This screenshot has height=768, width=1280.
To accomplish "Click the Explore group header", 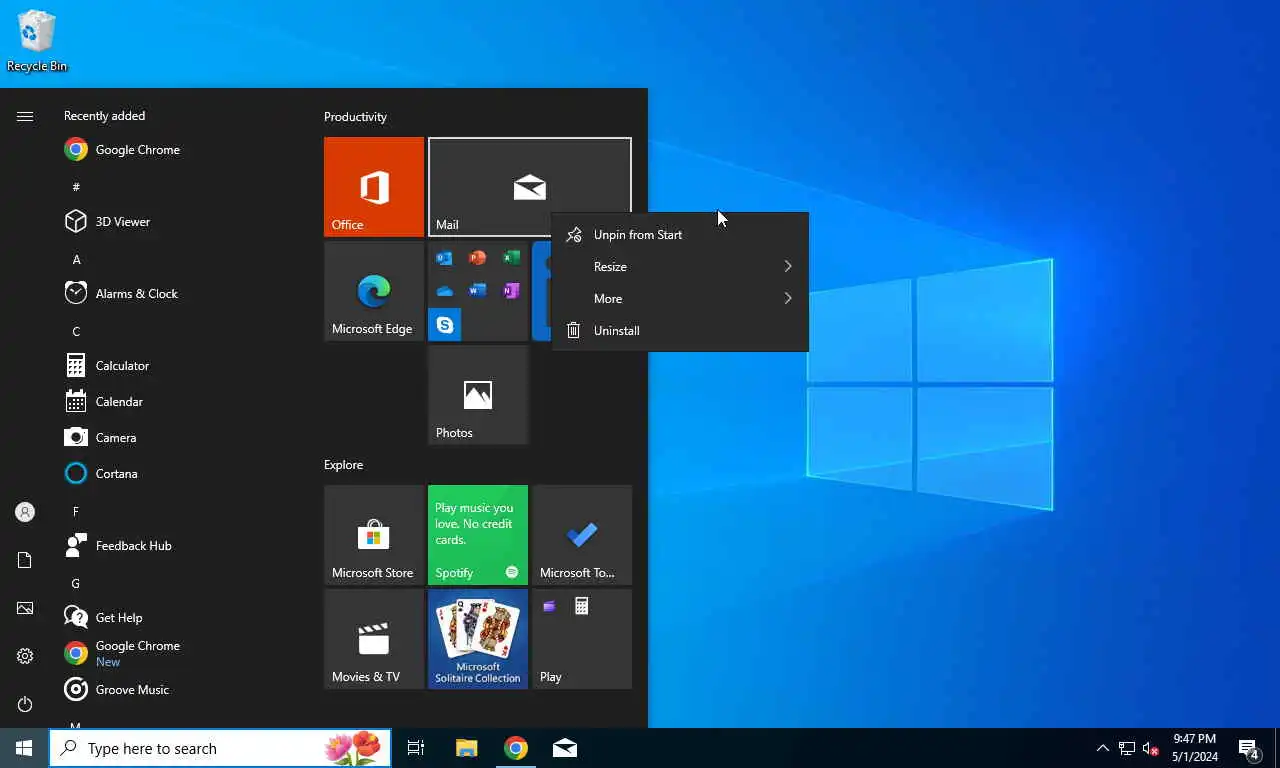I will (x=343, y=465).
